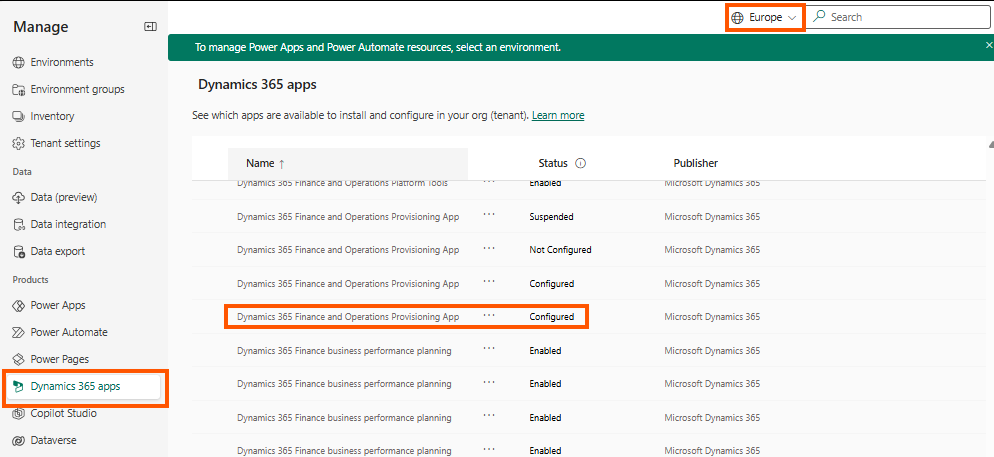Screen dimensions: 994x457
Task: Click the Power Automate icon
Action: tap(18, 332)
